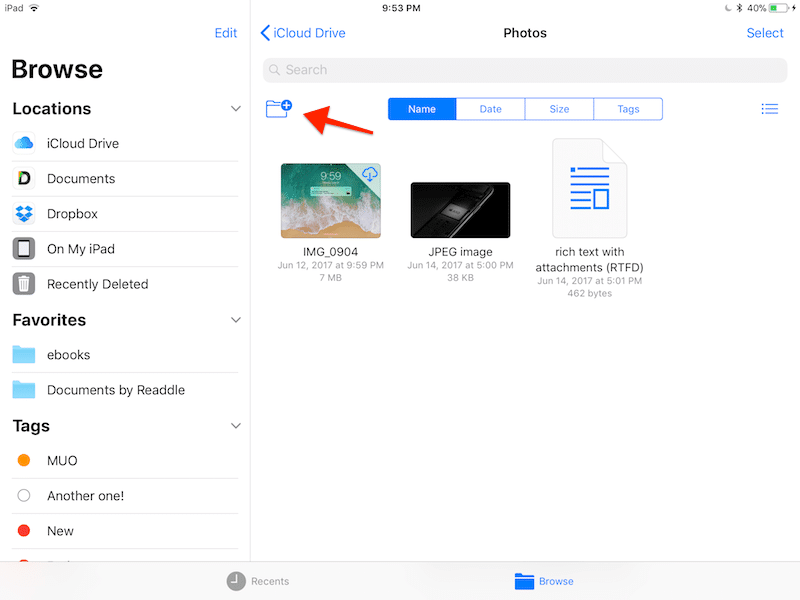
Task: Open Recently Deleted trash
Action: pyautogui.click(x=97, y=284)
